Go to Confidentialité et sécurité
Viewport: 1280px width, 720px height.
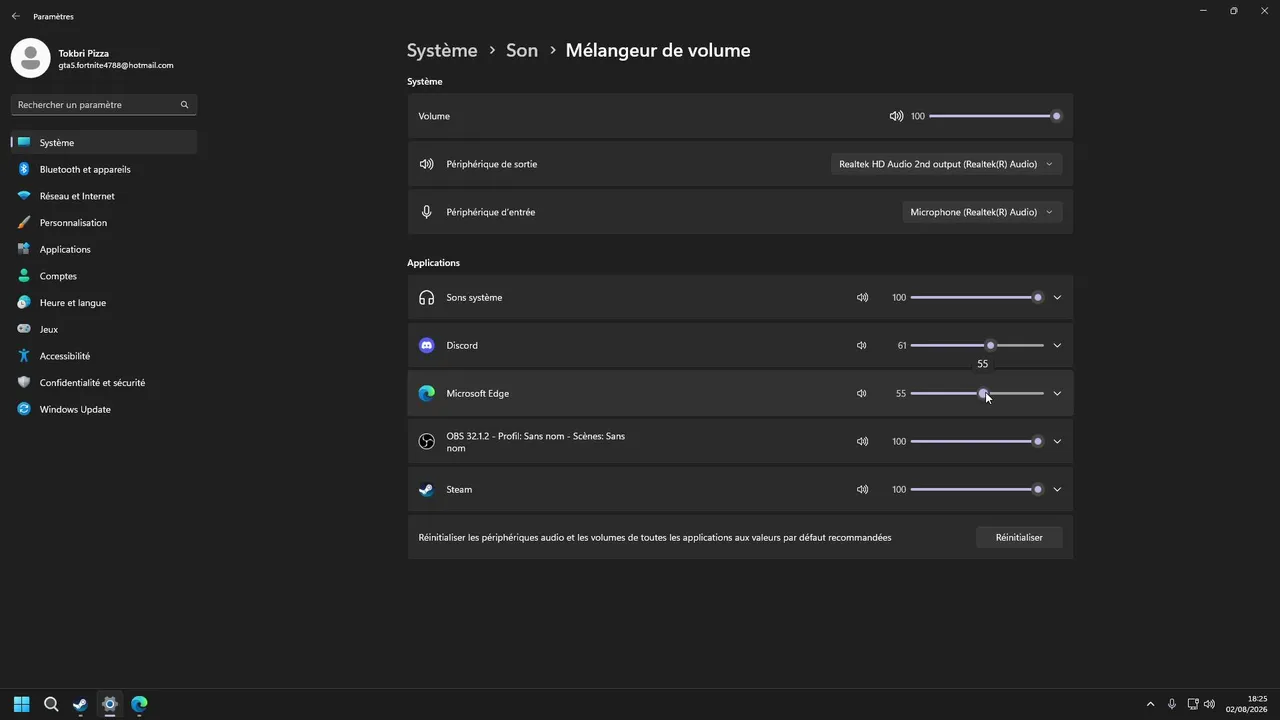pyautogui.click(x=104, y=383)
